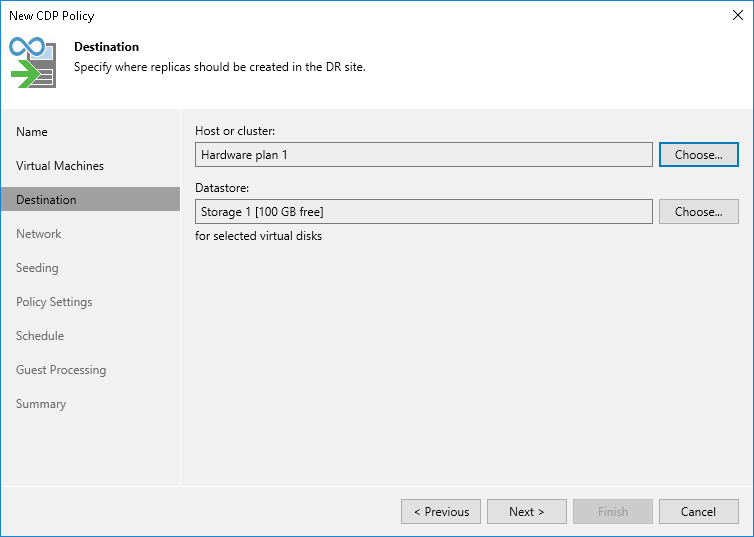Click the 'Host or cluster:' label
754x537 pixels.
click(235, 131)
